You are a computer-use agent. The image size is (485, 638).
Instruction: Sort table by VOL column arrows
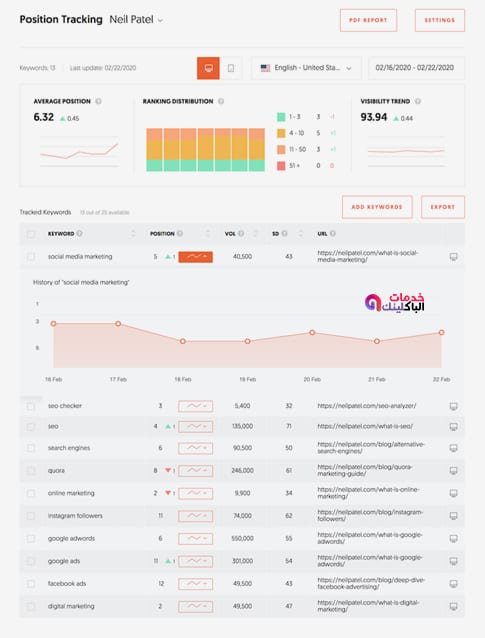(x=255, y=234)
